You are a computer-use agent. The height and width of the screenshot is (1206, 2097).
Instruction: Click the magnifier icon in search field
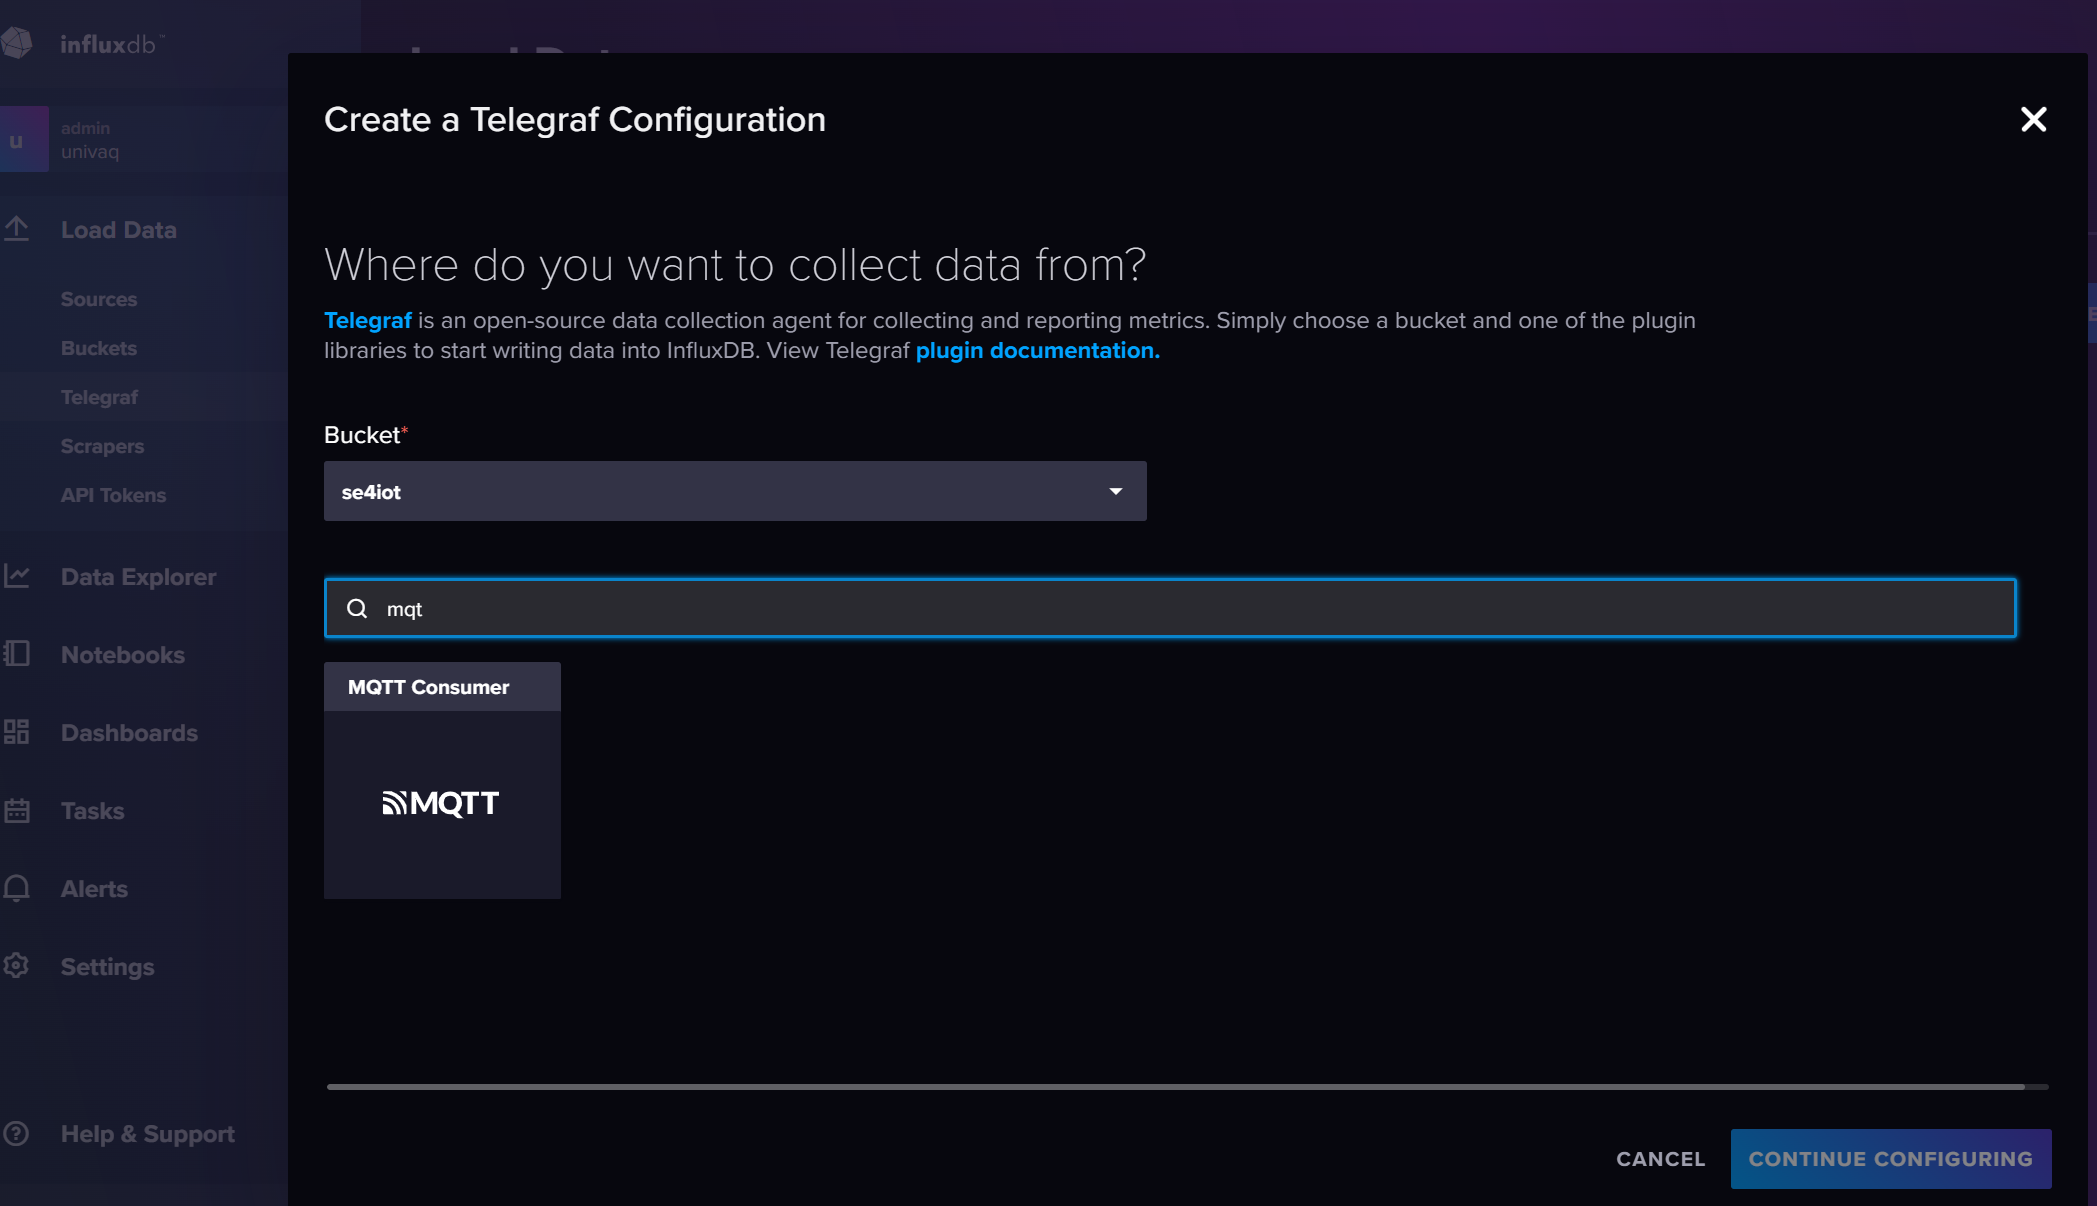click(357, 608)
